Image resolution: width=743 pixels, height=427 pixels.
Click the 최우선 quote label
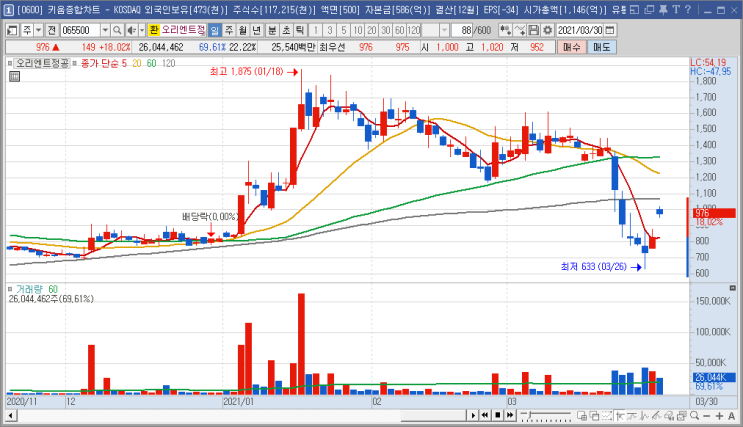pos(332,47)
